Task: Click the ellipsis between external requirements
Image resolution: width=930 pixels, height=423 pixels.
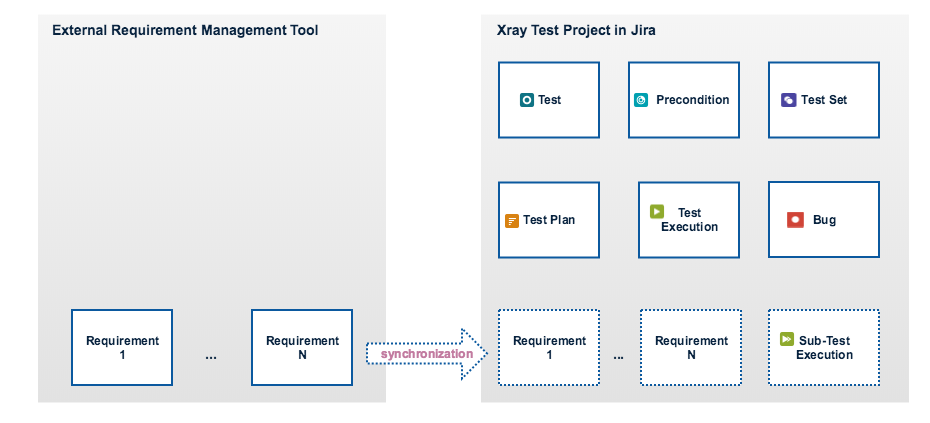Action: click(x=211, y=358)
